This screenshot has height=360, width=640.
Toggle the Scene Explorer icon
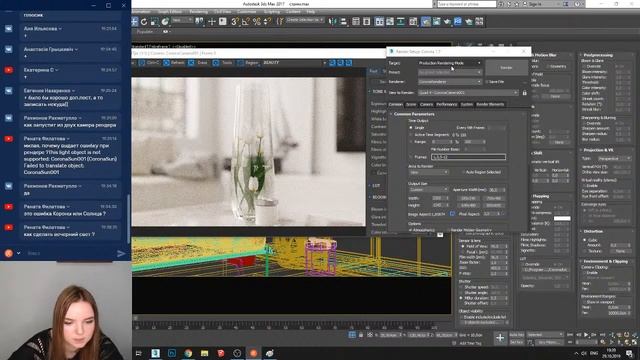pyautogui.click(x=356, y=21)
